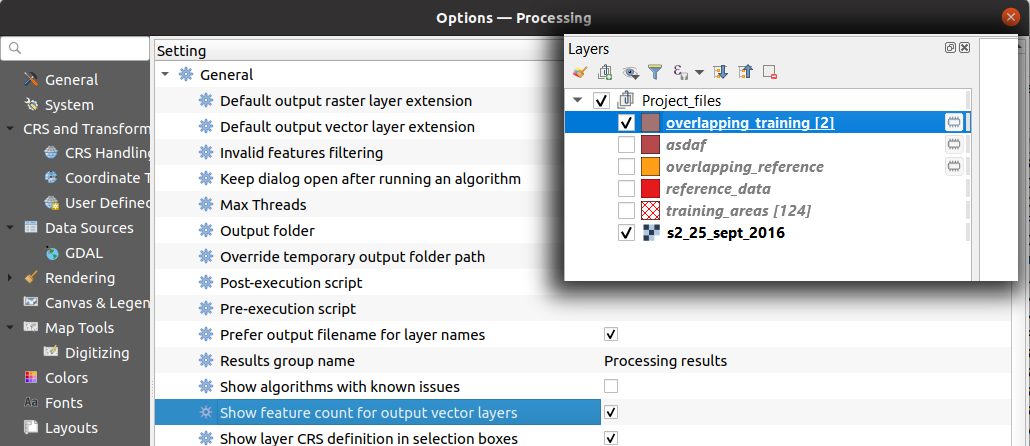The image size is (1030, 446).
Task: Click the filter legend funnel icon
Action: click(x=655, y=72)
